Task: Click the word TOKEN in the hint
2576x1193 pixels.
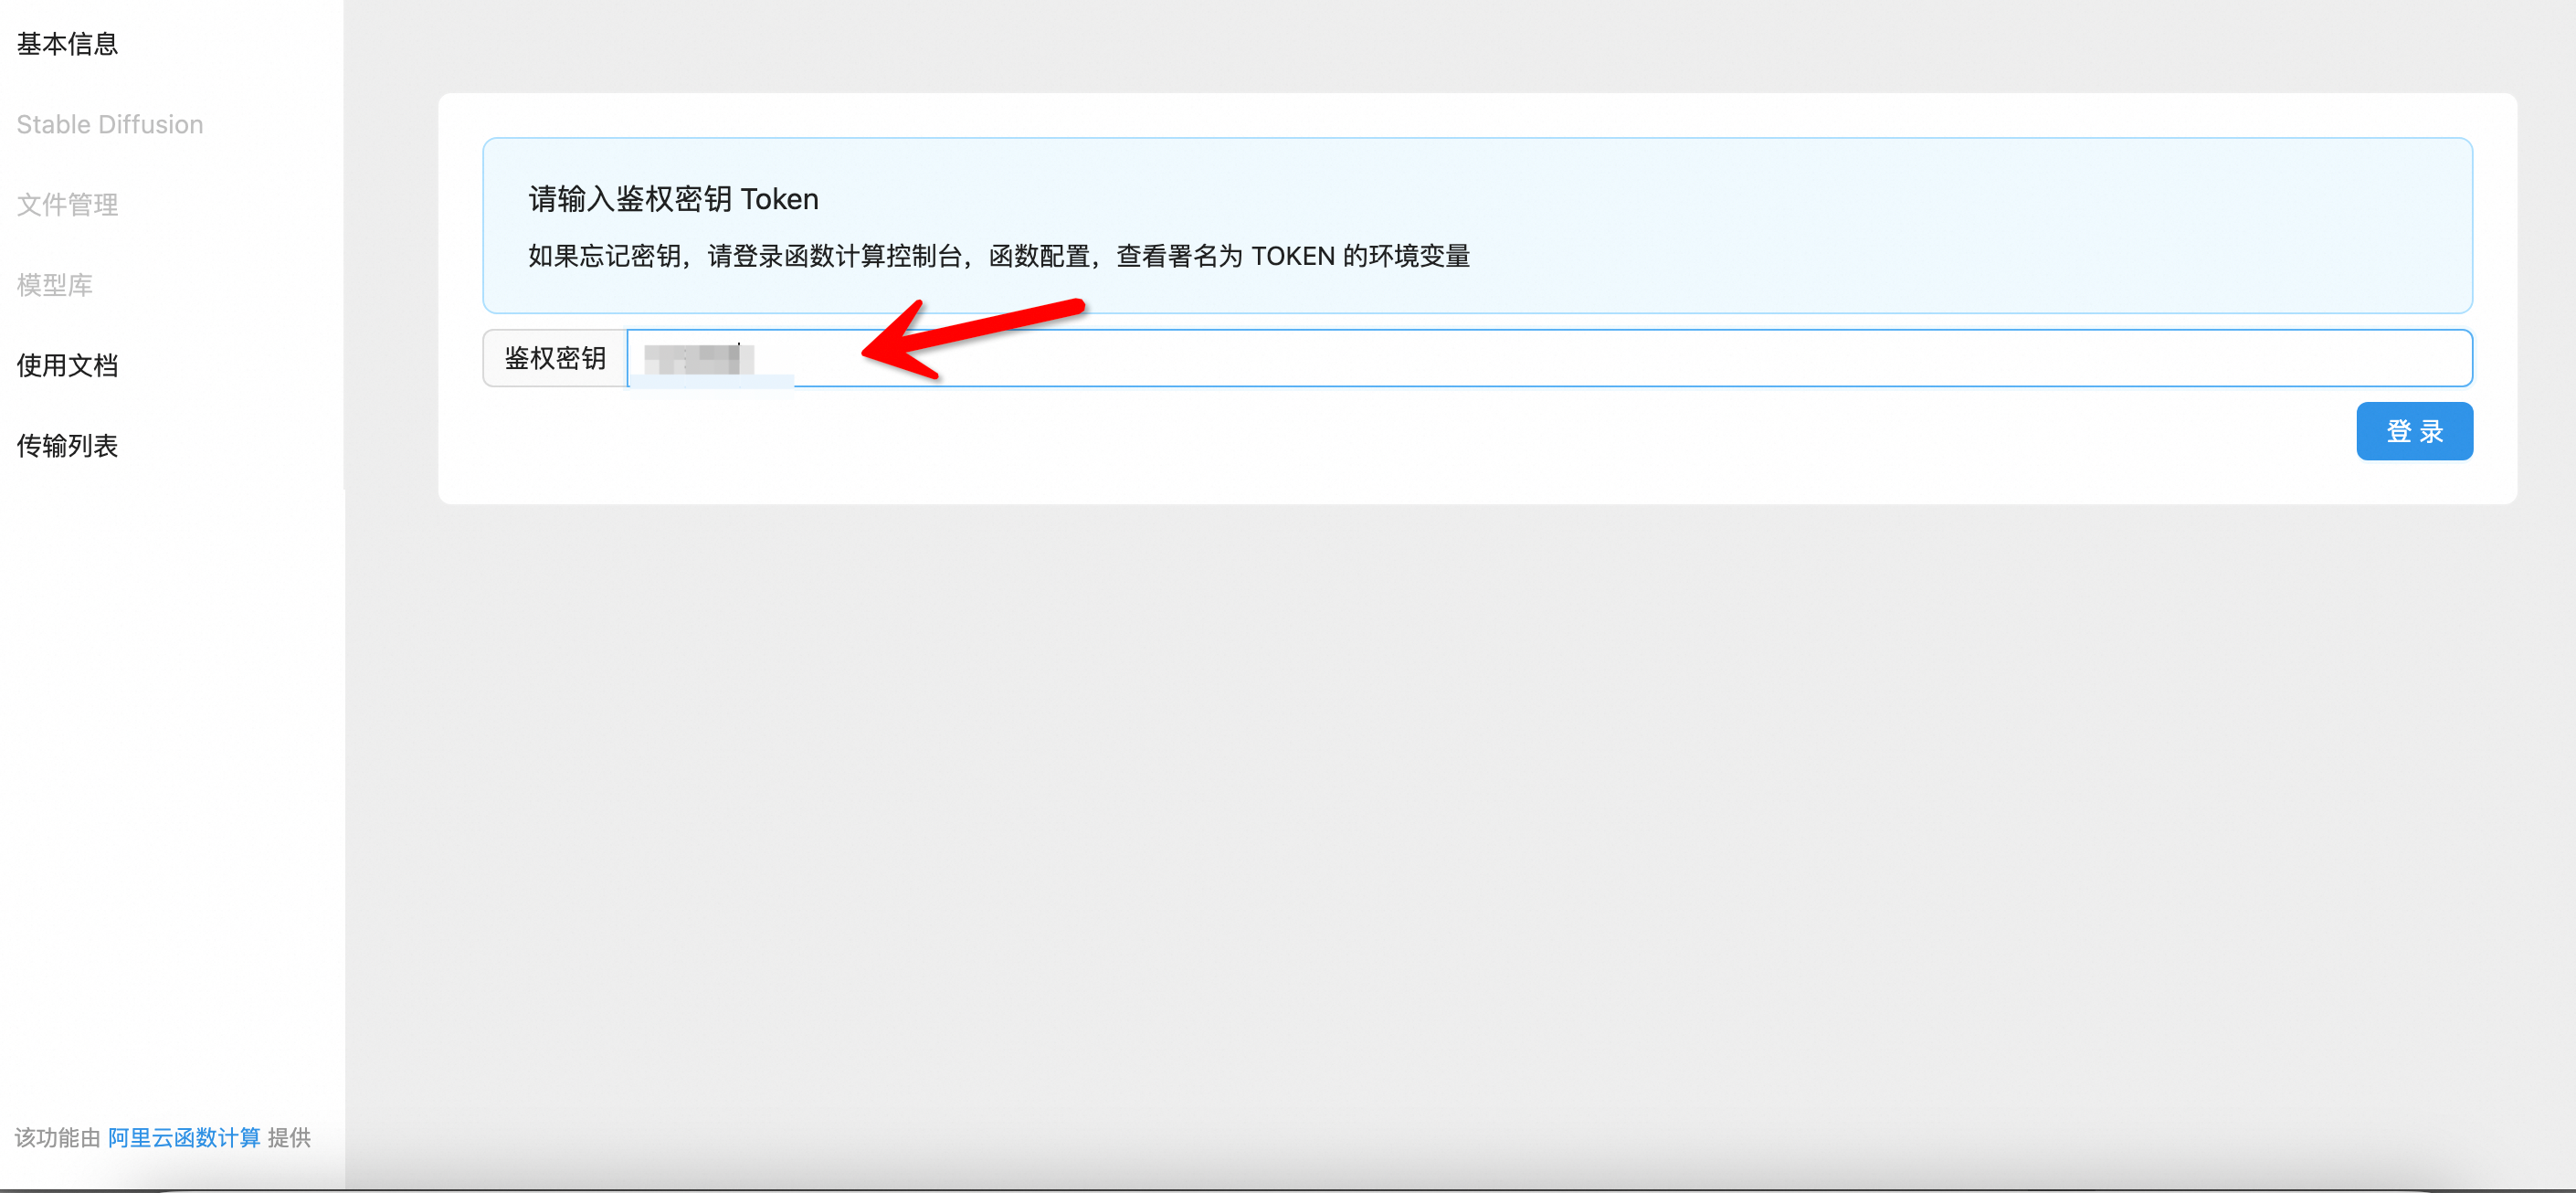Action: (x=1292, y=256)
